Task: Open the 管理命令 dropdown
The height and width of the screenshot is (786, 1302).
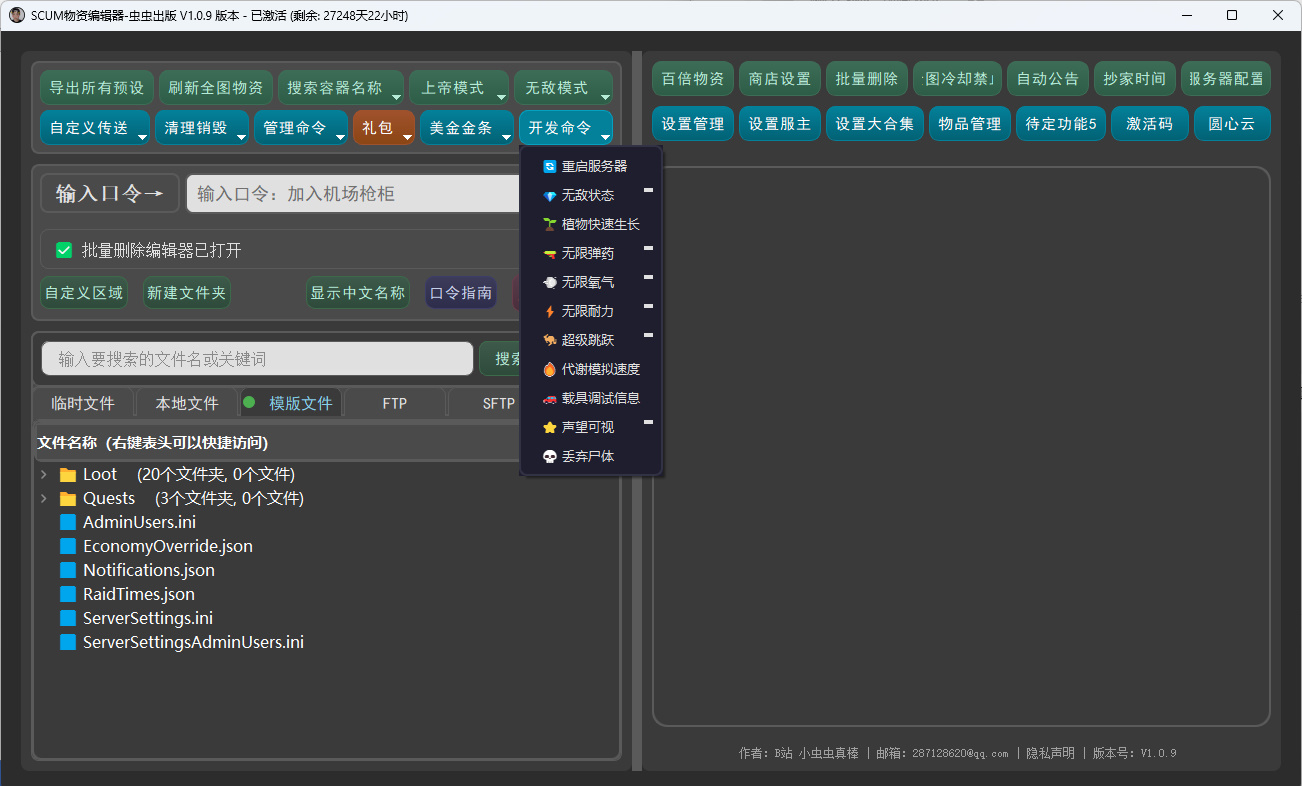Action: point(301,128)
